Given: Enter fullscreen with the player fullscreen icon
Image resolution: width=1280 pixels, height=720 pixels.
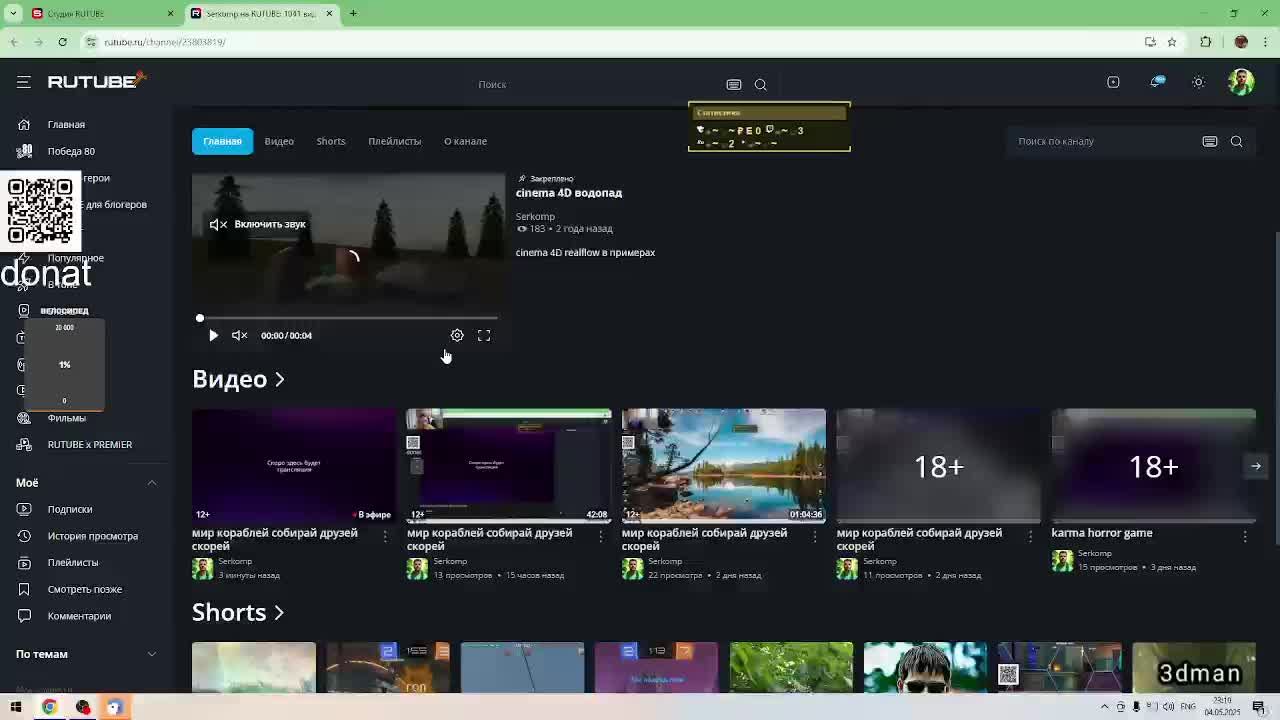Looking at the screenshot, I should 484,336.
